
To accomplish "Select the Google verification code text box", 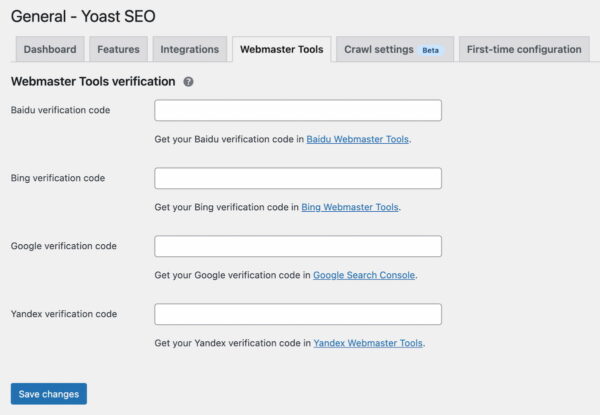I will coord(298,246).
